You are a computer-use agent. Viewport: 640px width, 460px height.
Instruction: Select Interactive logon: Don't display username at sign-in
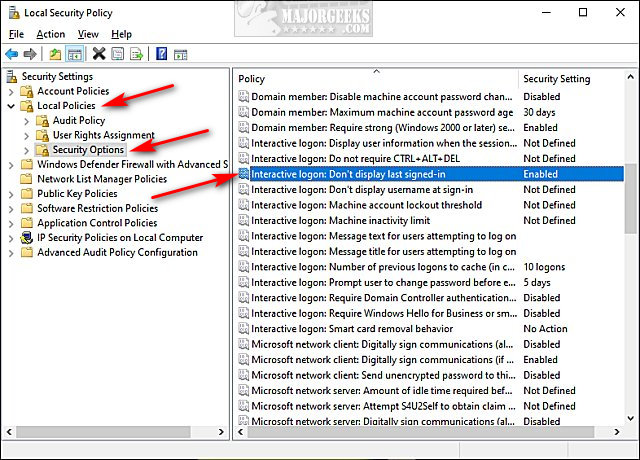pyautogui.click(x=430, y=189)
